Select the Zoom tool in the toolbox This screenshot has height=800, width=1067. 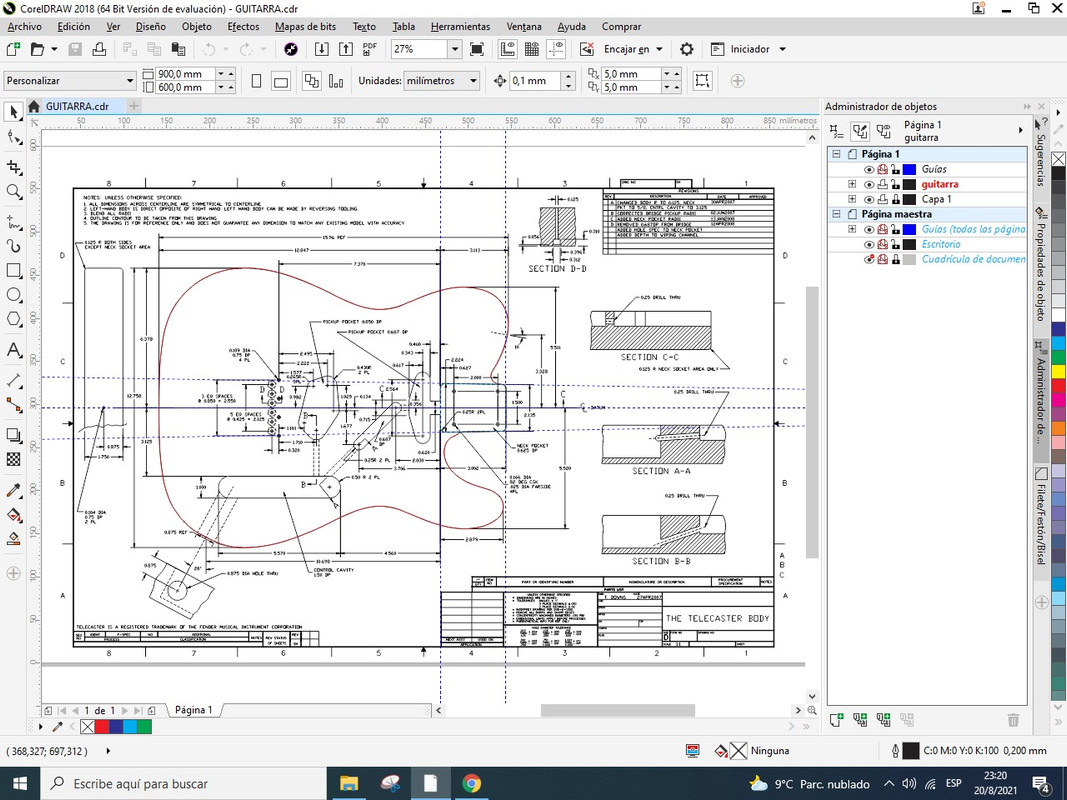(14, 192)
